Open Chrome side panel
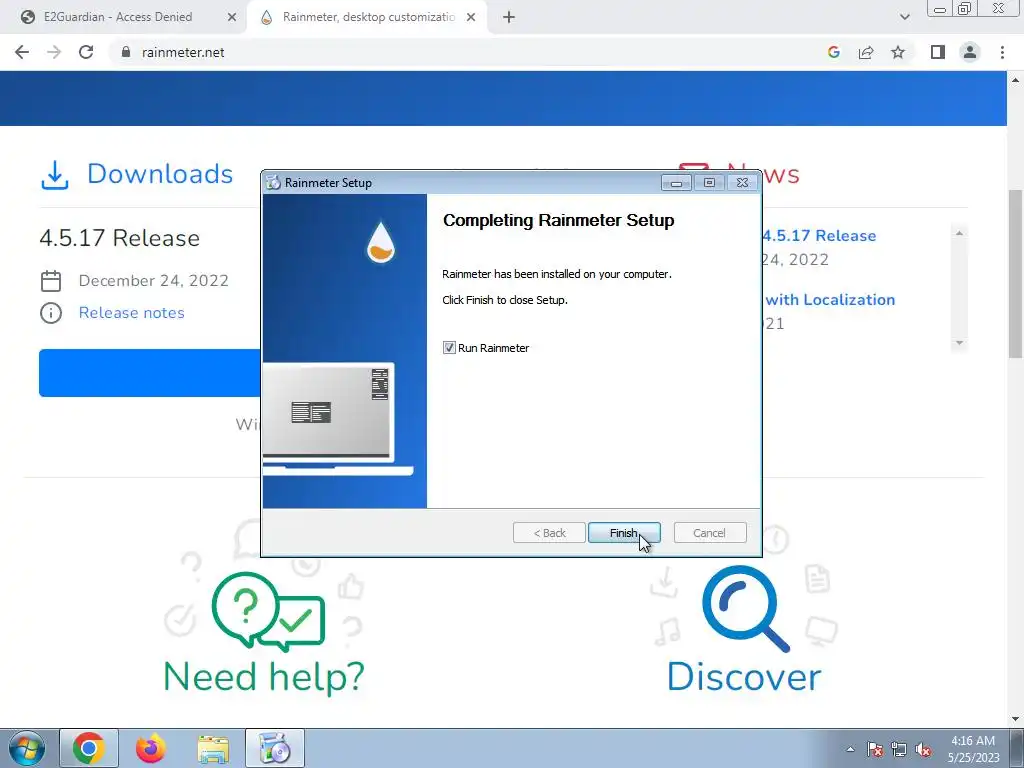This screenshot has width=1024, height=768. tap(938, 52)
